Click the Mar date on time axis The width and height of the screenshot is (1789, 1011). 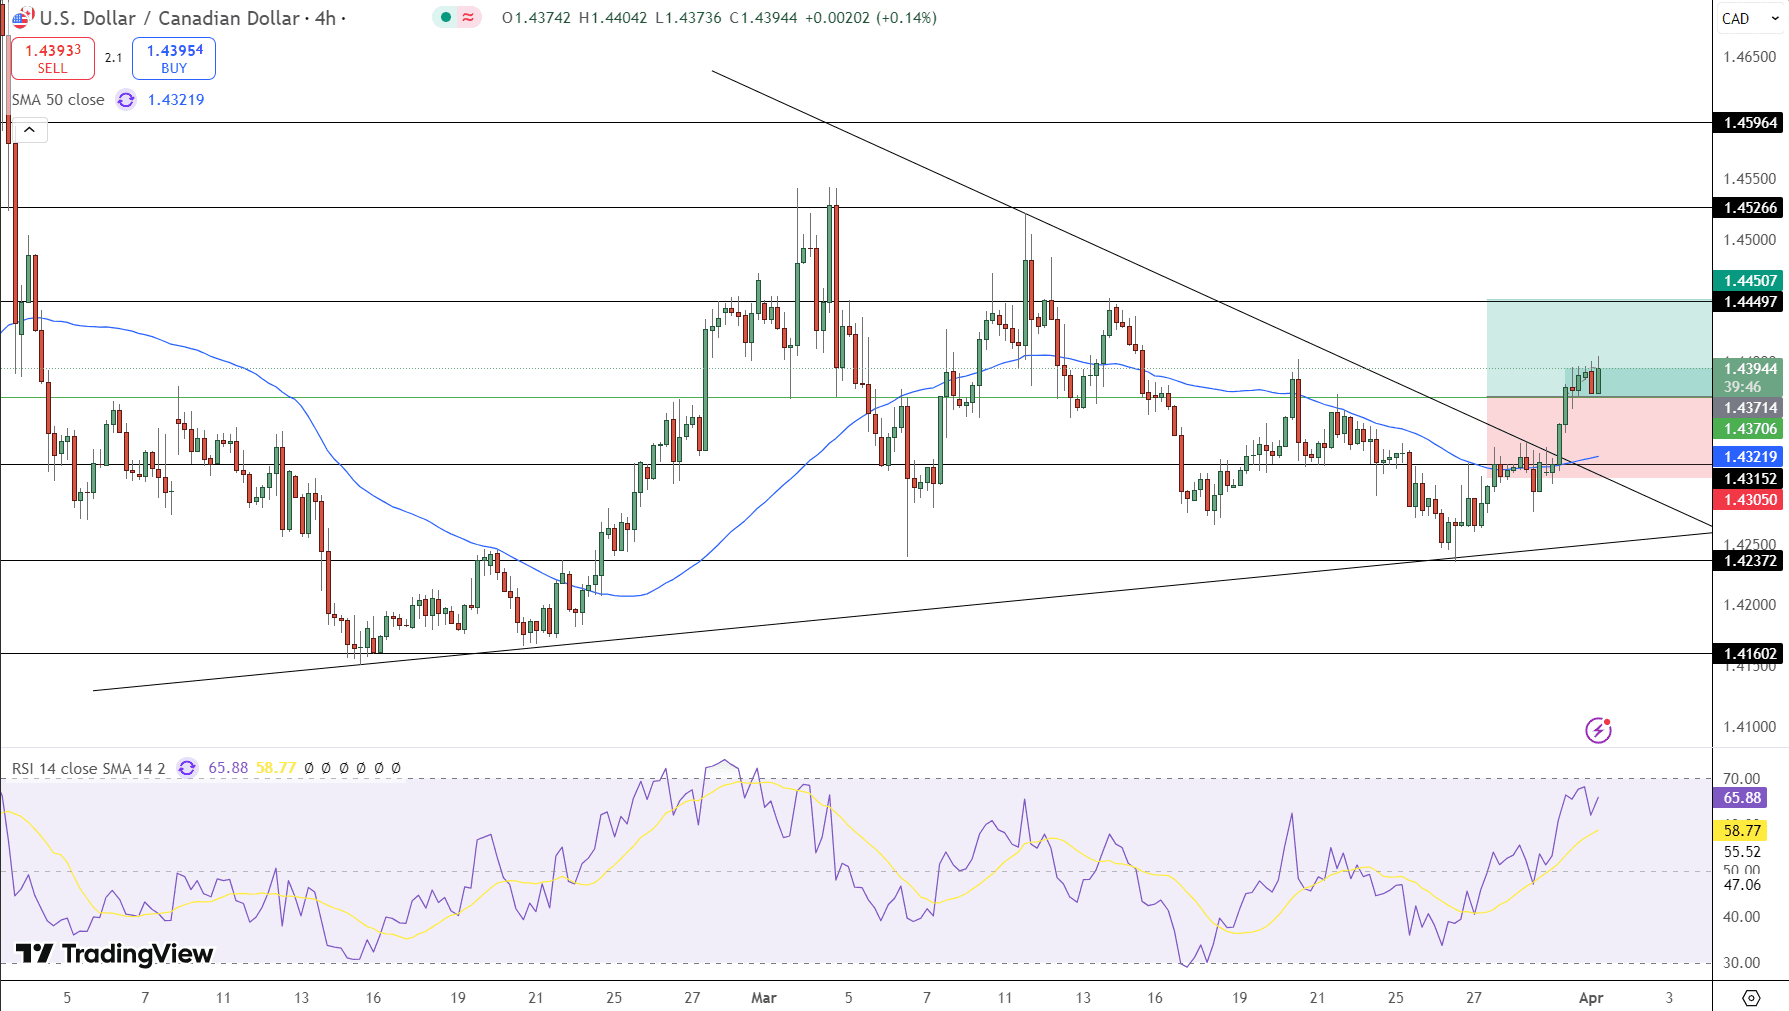pyautogui.click(x=764, y=998)
